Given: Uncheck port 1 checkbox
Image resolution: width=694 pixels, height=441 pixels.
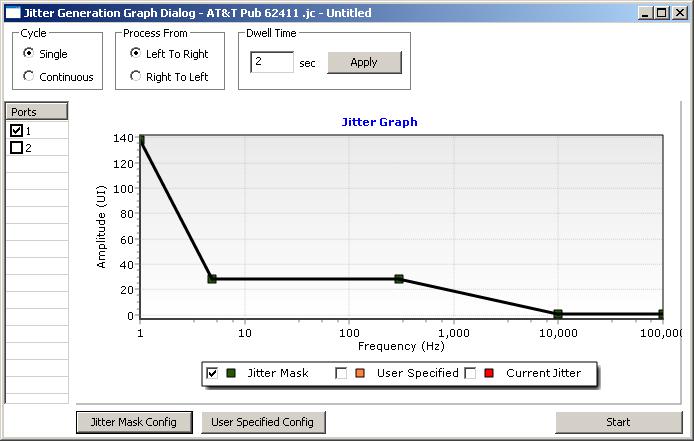Looking at the screenshot, I should [16, 131].
